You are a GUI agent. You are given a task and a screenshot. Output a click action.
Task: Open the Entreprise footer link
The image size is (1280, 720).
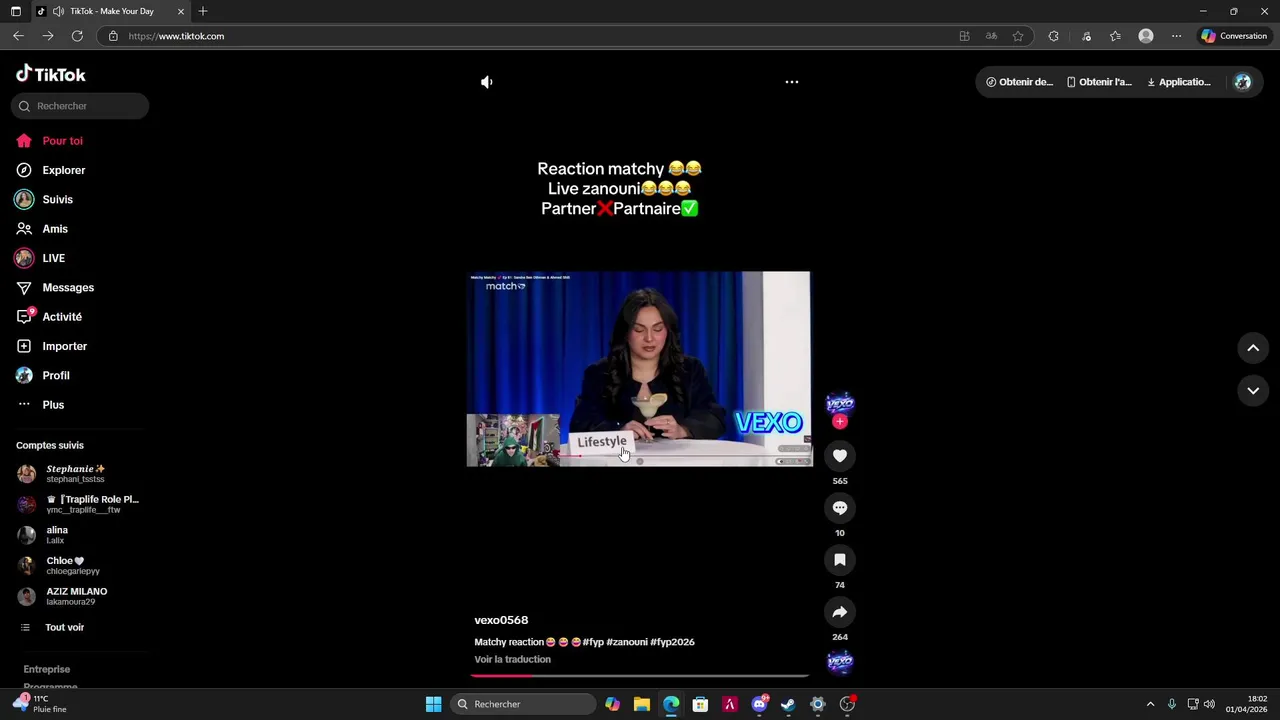pos(47,670)
